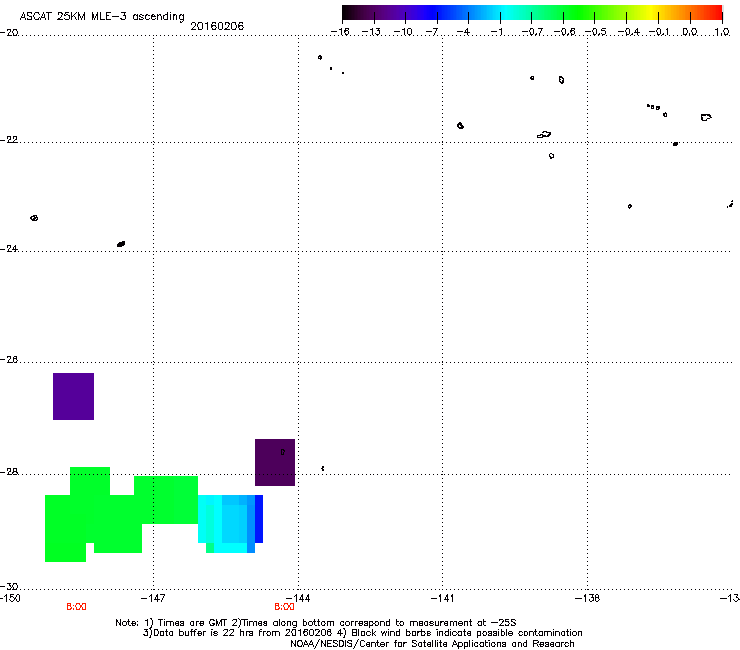Click the -150 longitude axis label
740x650 pixels.
click(10, 598)
